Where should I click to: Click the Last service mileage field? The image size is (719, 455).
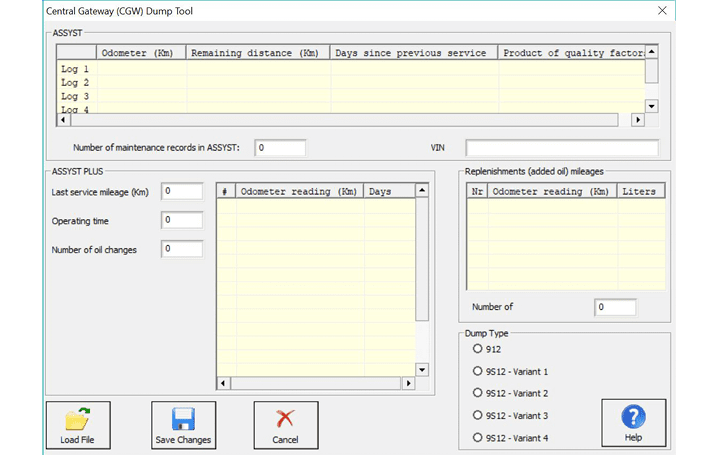click(182, 191)
